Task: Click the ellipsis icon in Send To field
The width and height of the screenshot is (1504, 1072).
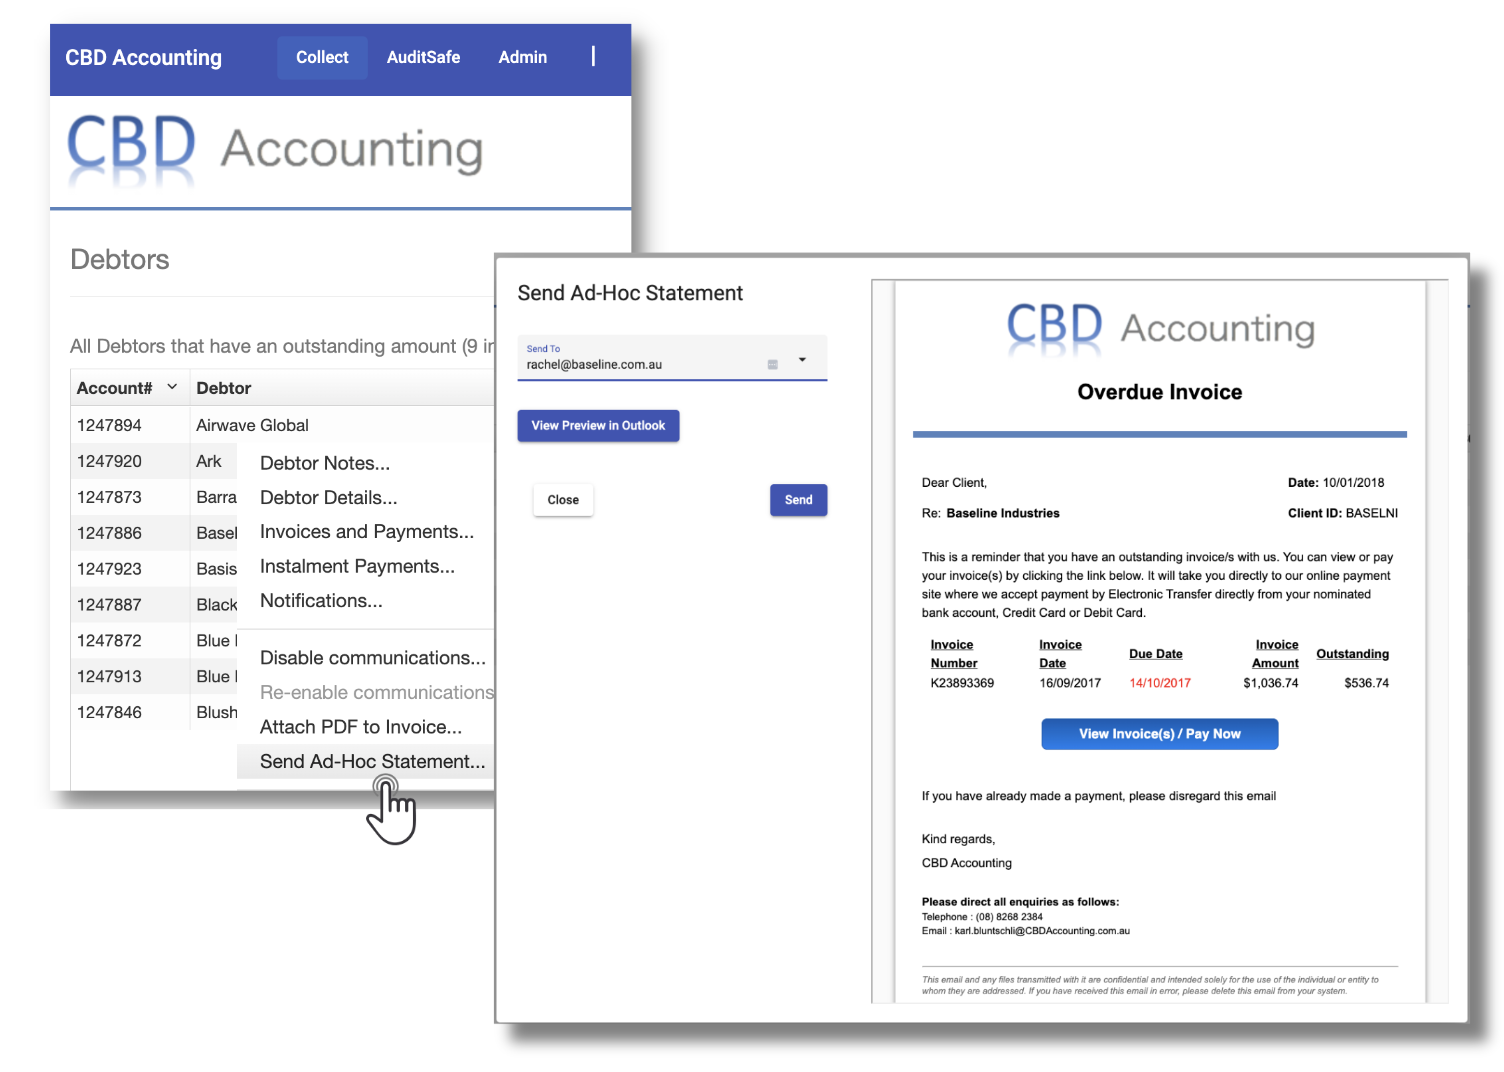Action: [x=772, y=365]
